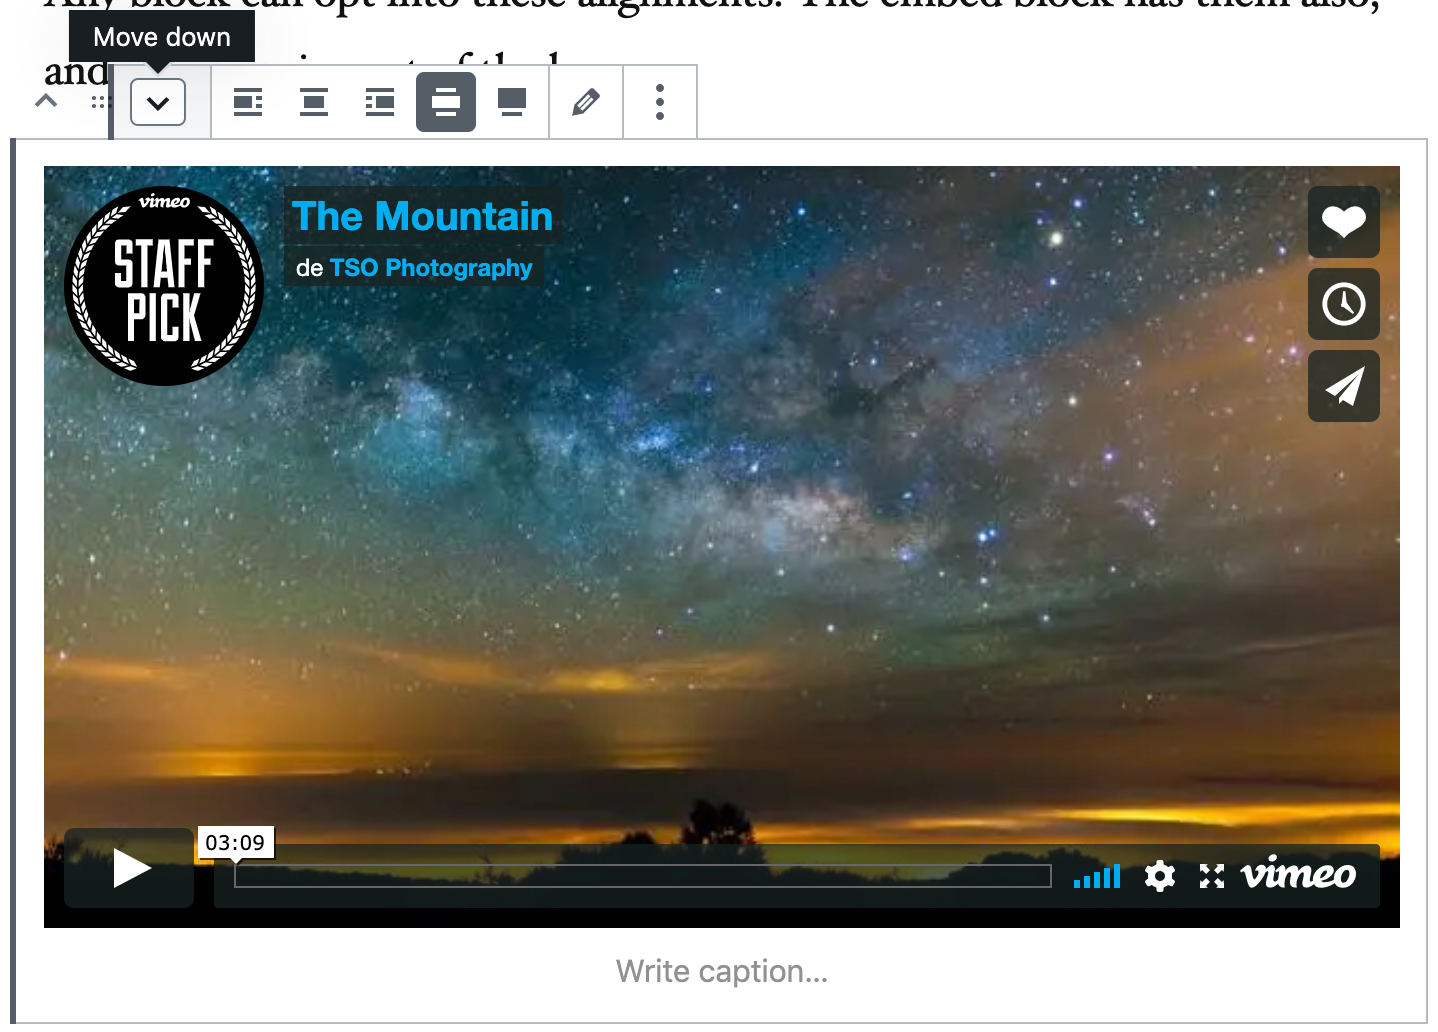This screenshot has width=1438, height=1032.
Task: Select the Align center toolbar icon
Action: pos(314,102)
